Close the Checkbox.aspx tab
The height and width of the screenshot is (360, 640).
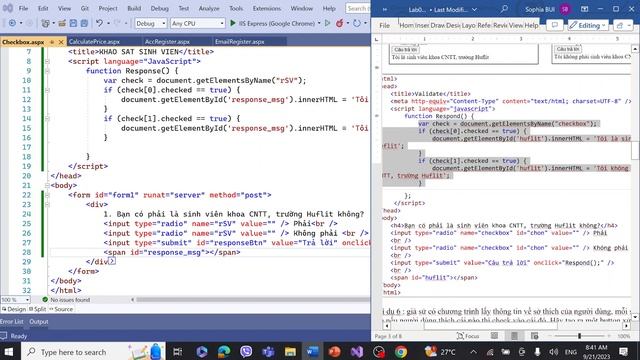click(61, 42)
